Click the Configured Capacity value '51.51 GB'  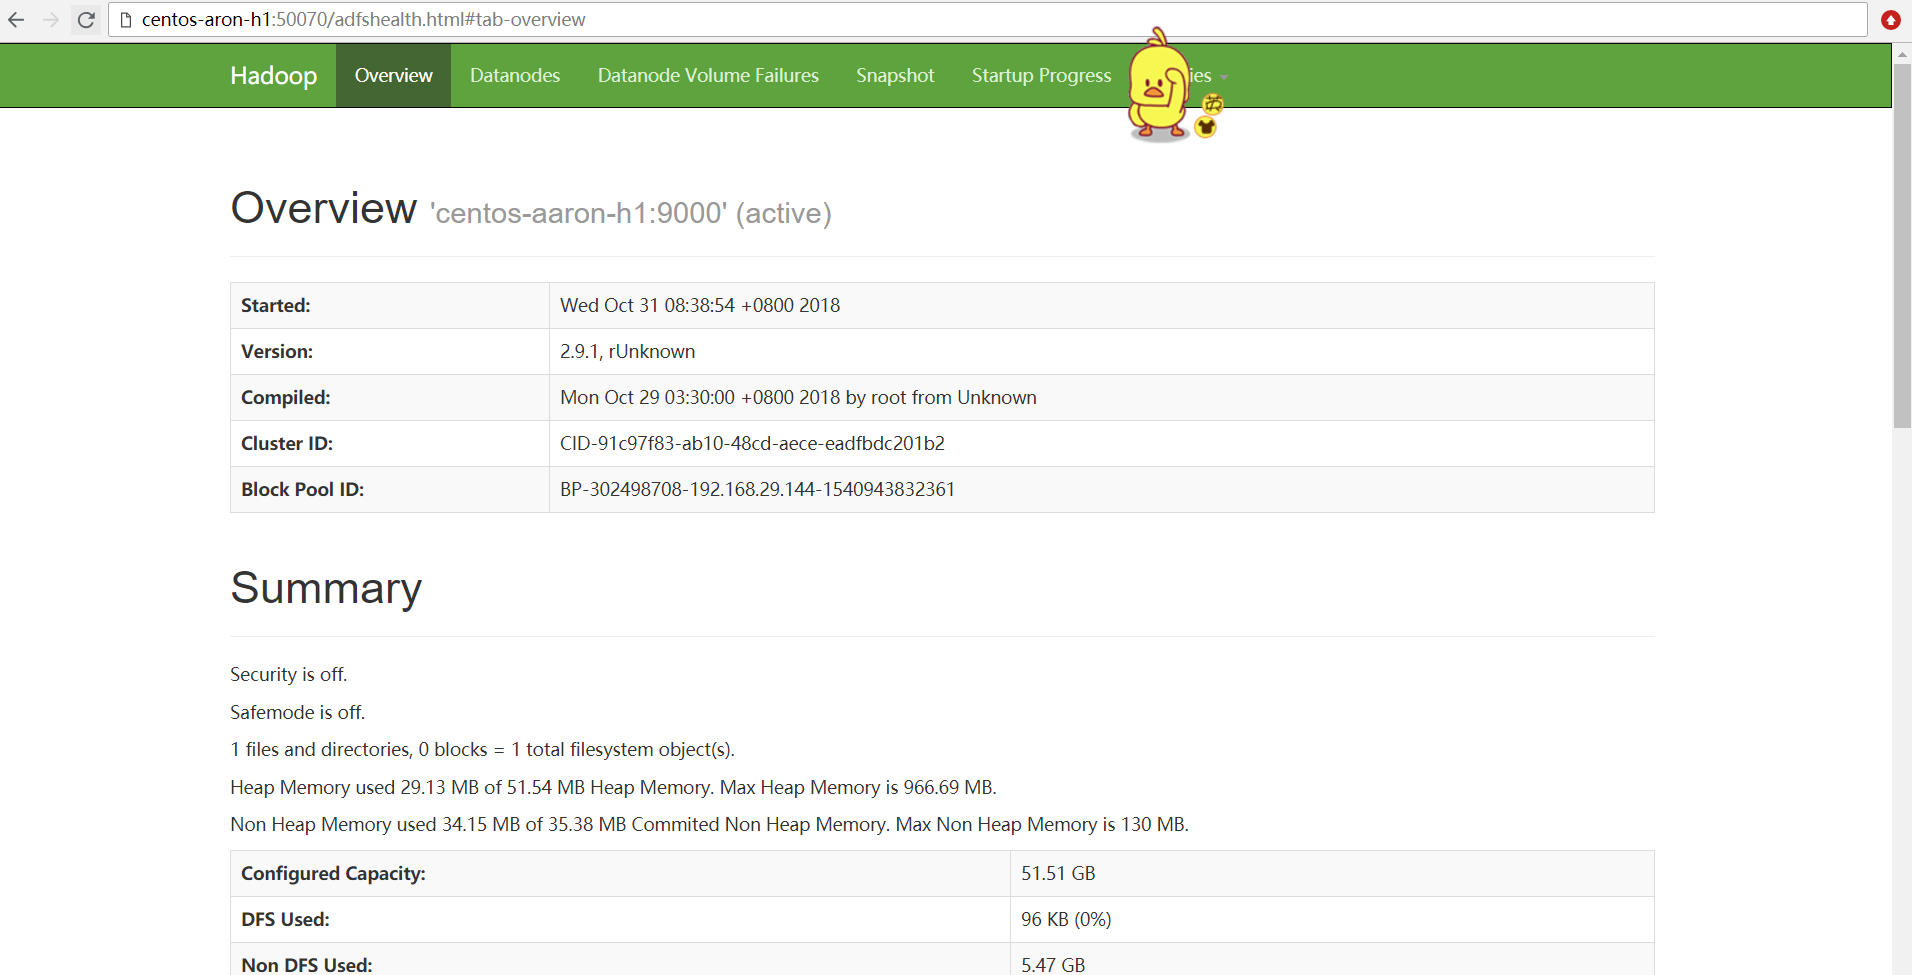(1058, 874)
